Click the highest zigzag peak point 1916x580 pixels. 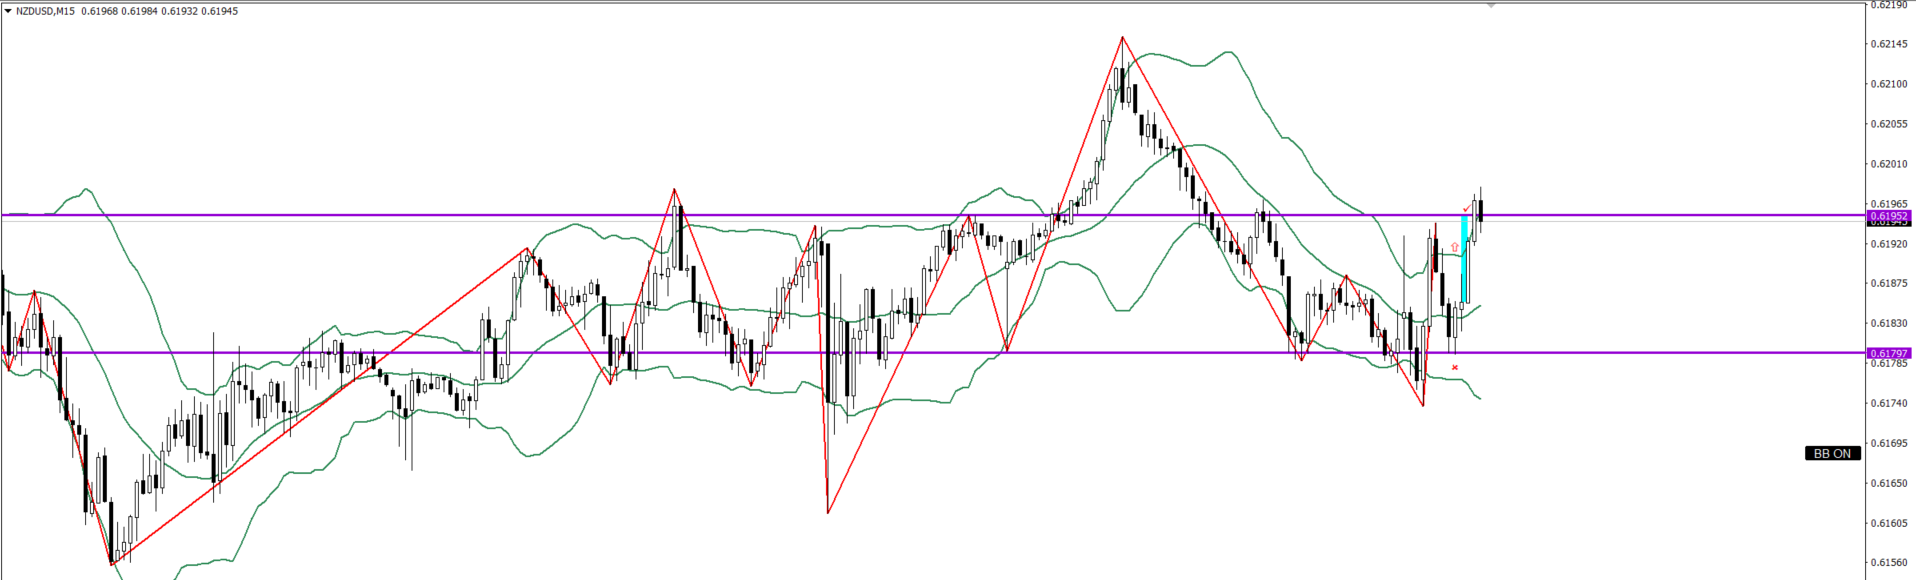point(1122,37)
